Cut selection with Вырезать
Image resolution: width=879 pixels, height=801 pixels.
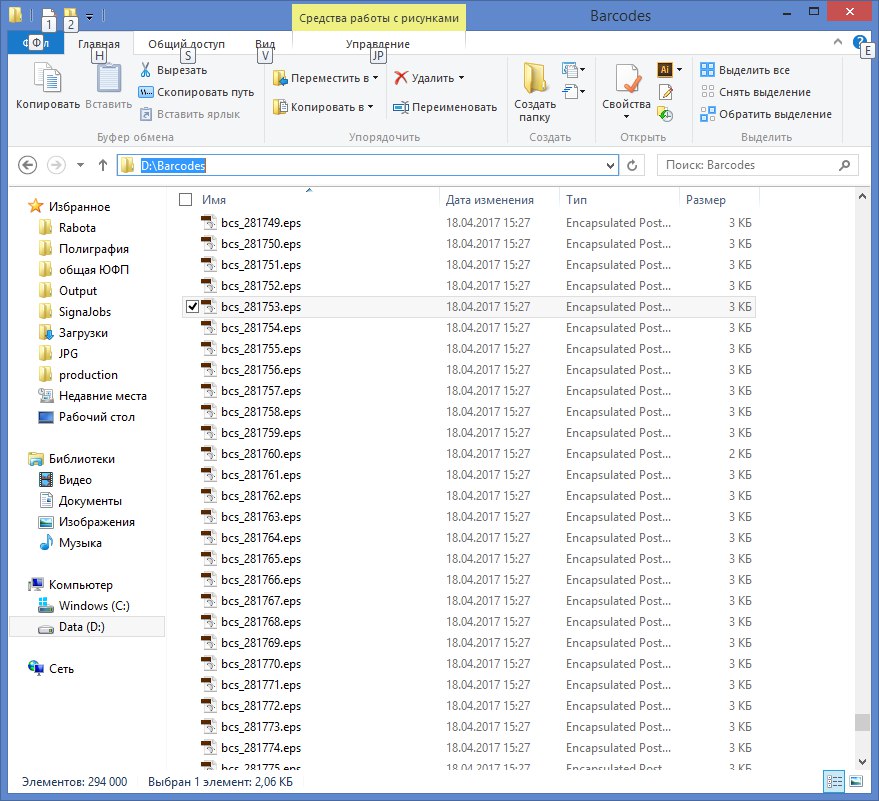pyautogui.click(x=173, y=70)
